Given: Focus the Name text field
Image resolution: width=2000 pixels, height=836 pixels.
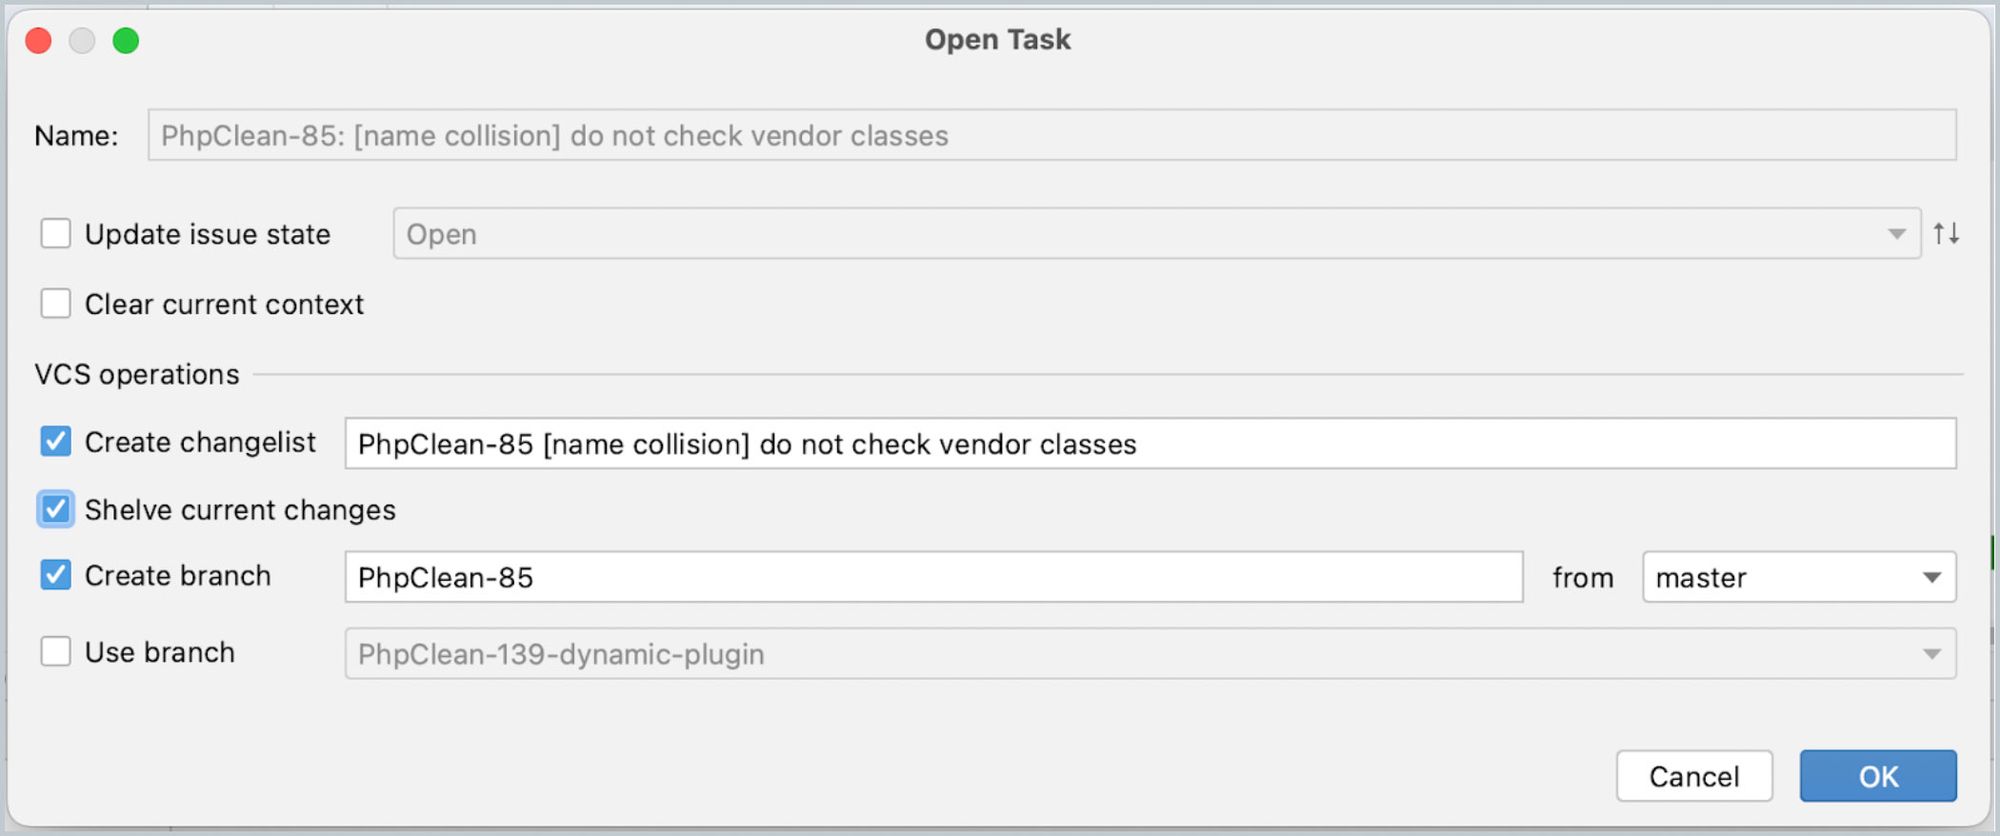Looking at the screenshot, I should coord(1052,135).
